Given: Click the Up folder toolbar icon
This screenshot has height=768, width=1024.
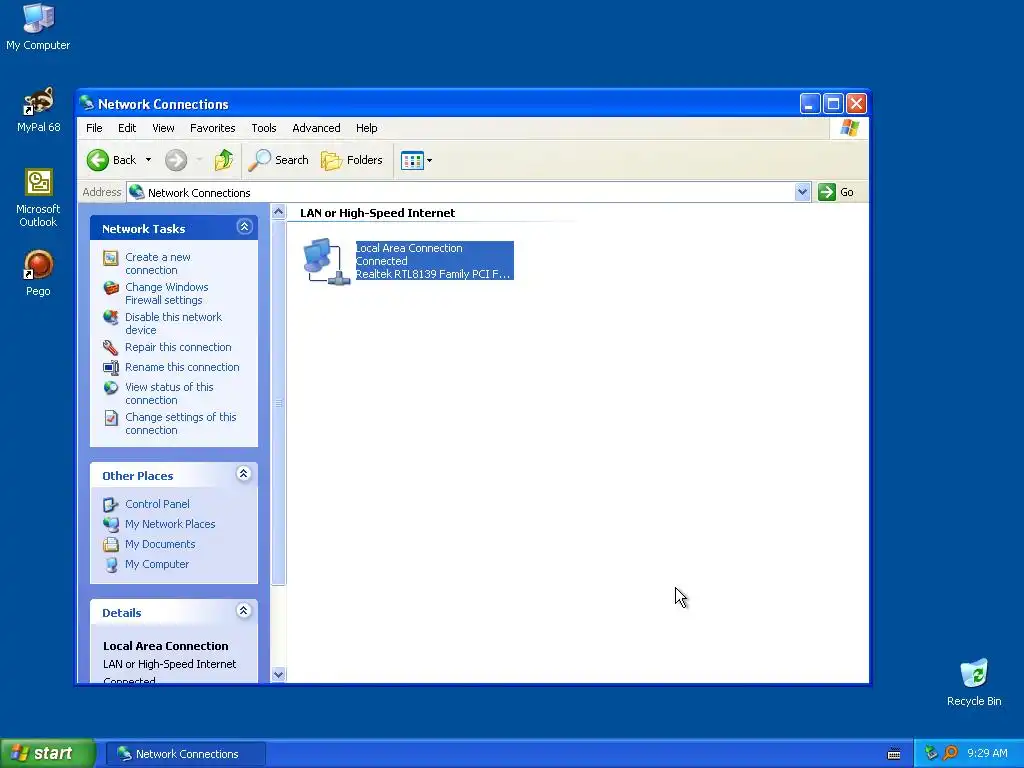Looking at the screenshot, I should click(224, 160).
